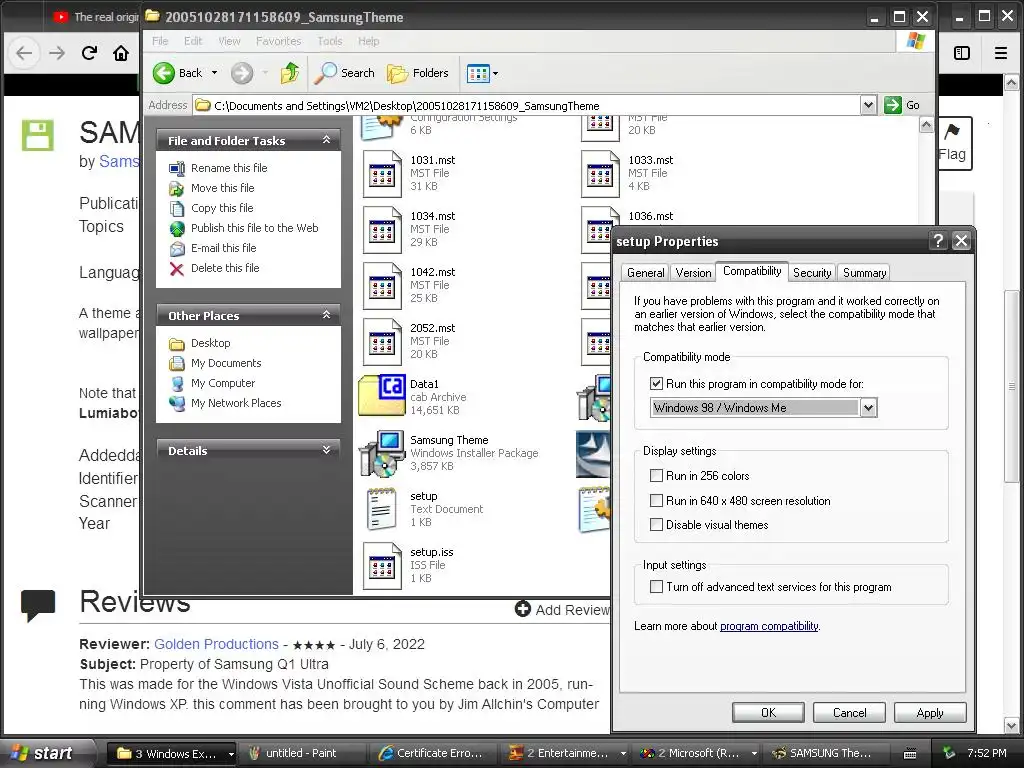Open the address bar dropdown arrow

(868, 105)
